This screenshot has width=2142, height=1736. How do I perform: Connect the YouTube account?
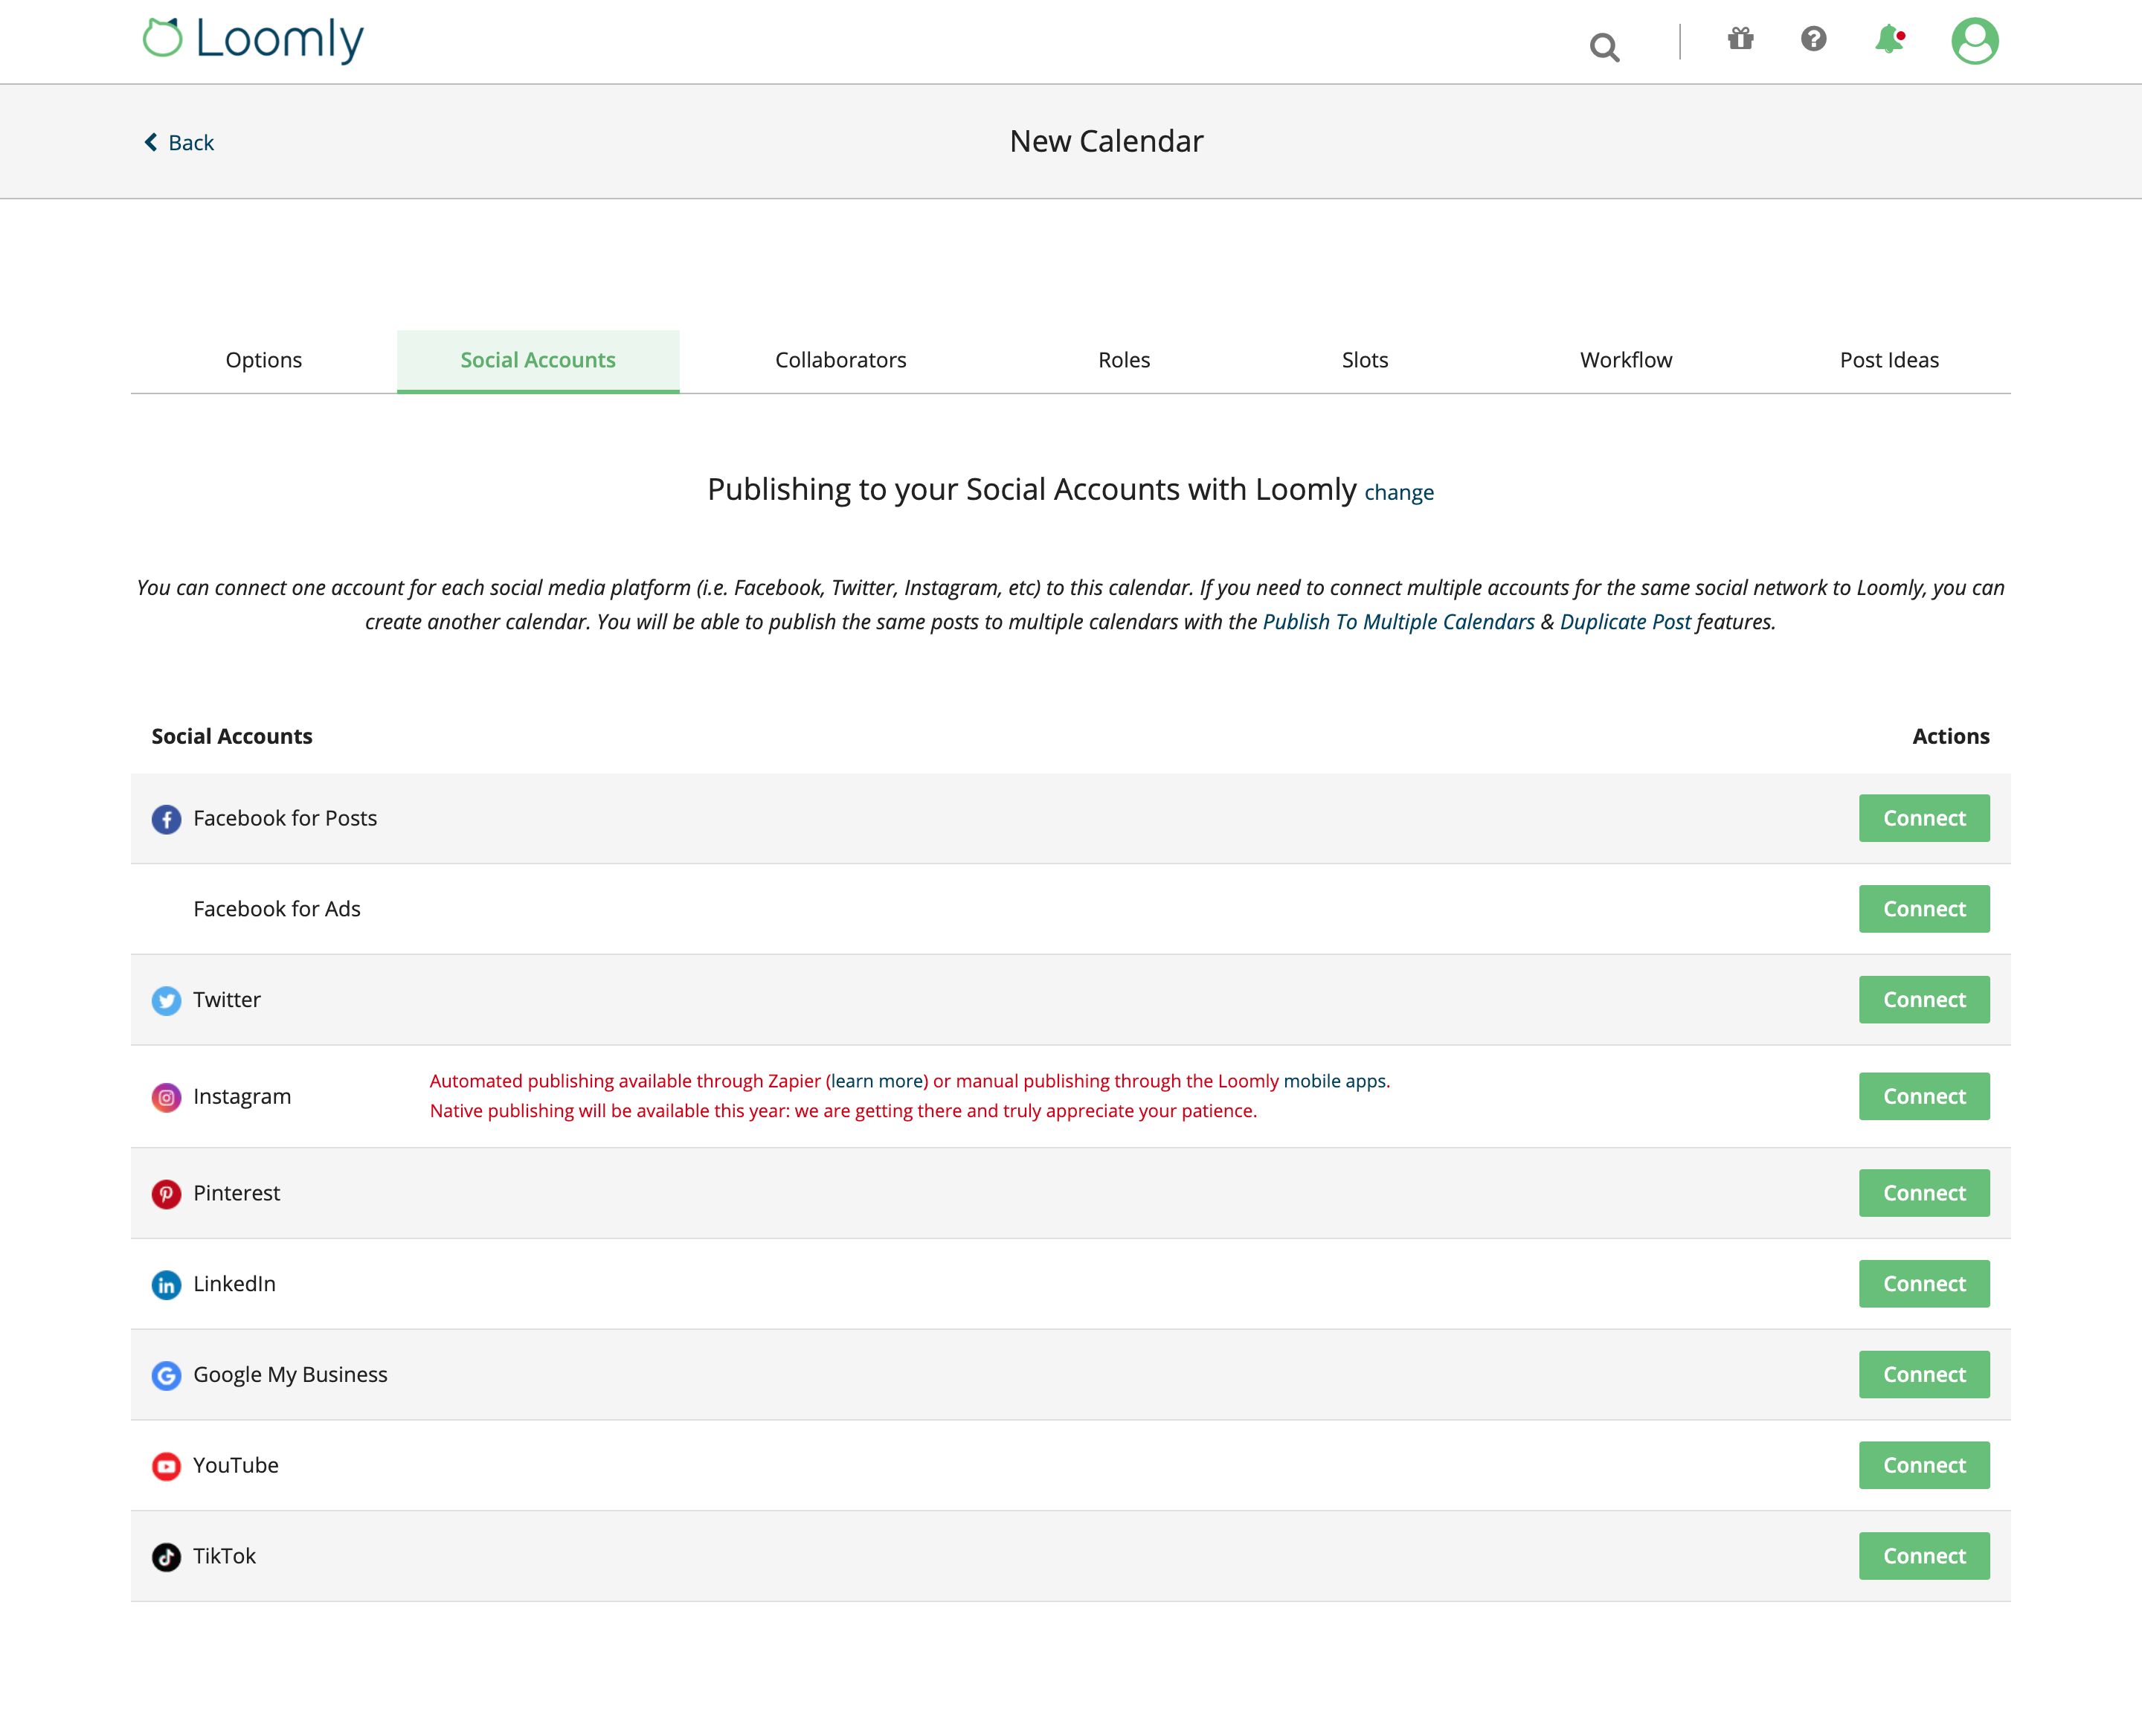(x=1923, y=1465)
